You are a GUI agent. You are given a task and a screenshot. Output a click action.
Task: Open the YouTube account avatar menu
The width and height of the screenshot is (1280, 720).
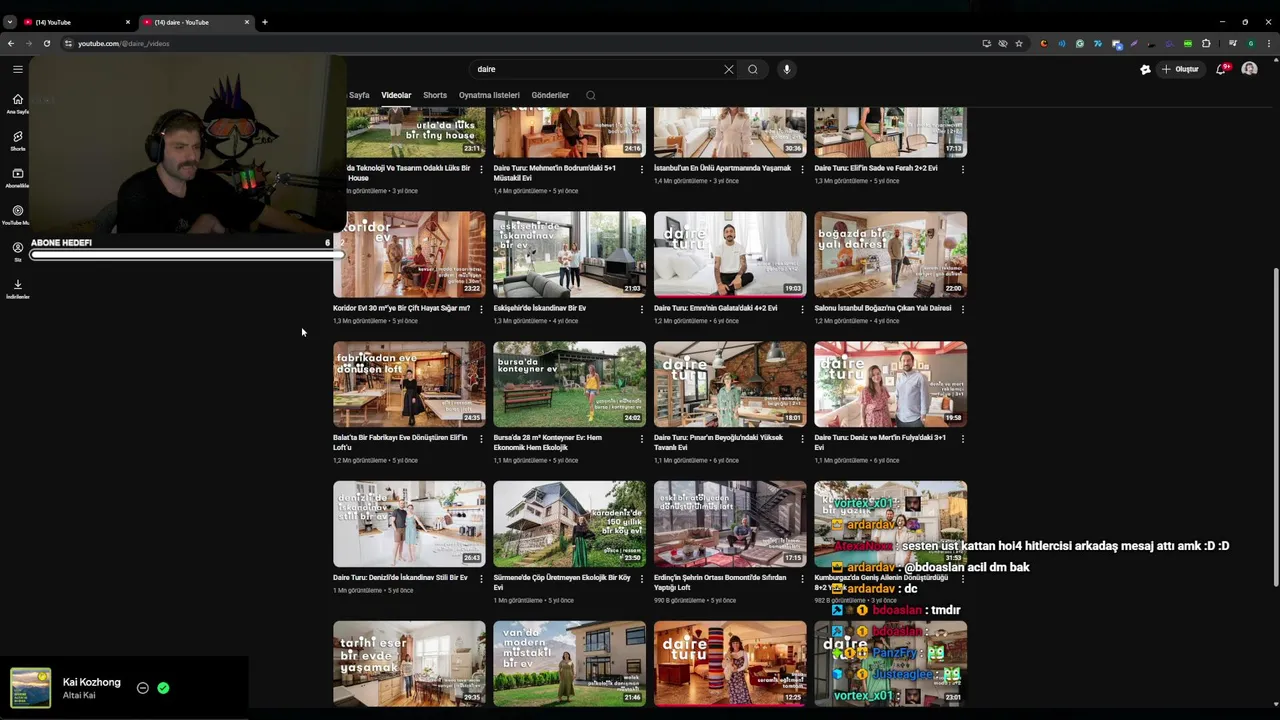coord(1249,69)
